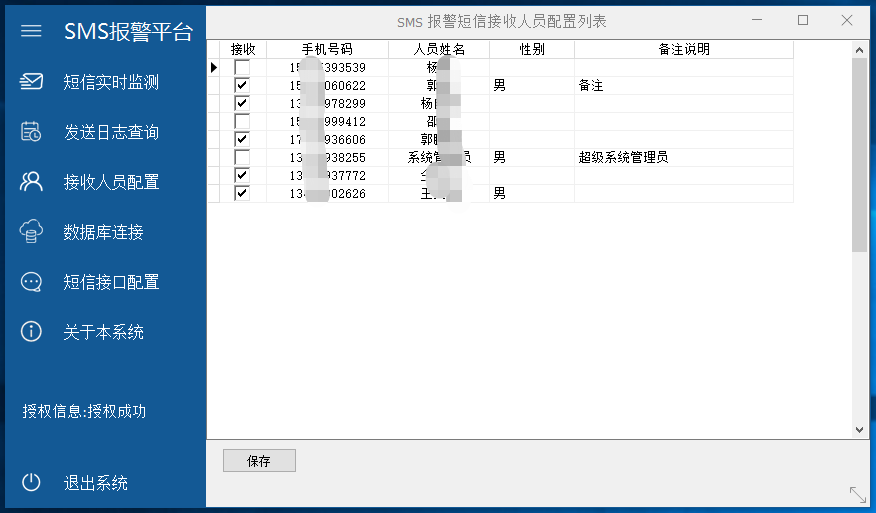876x513 pixels.
Task: Click the 备注说明 column header
Action: tap(684, 49)
